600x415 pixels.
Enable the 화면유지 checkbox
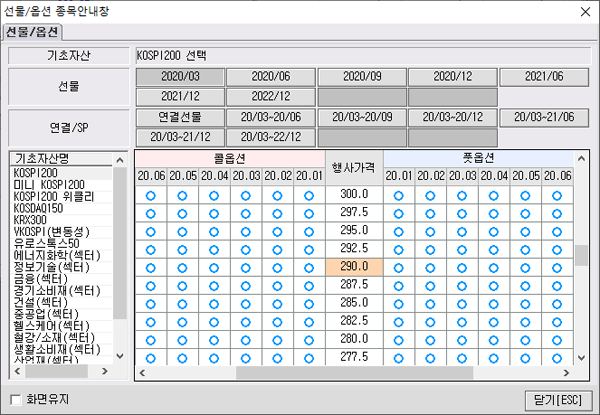16,399
